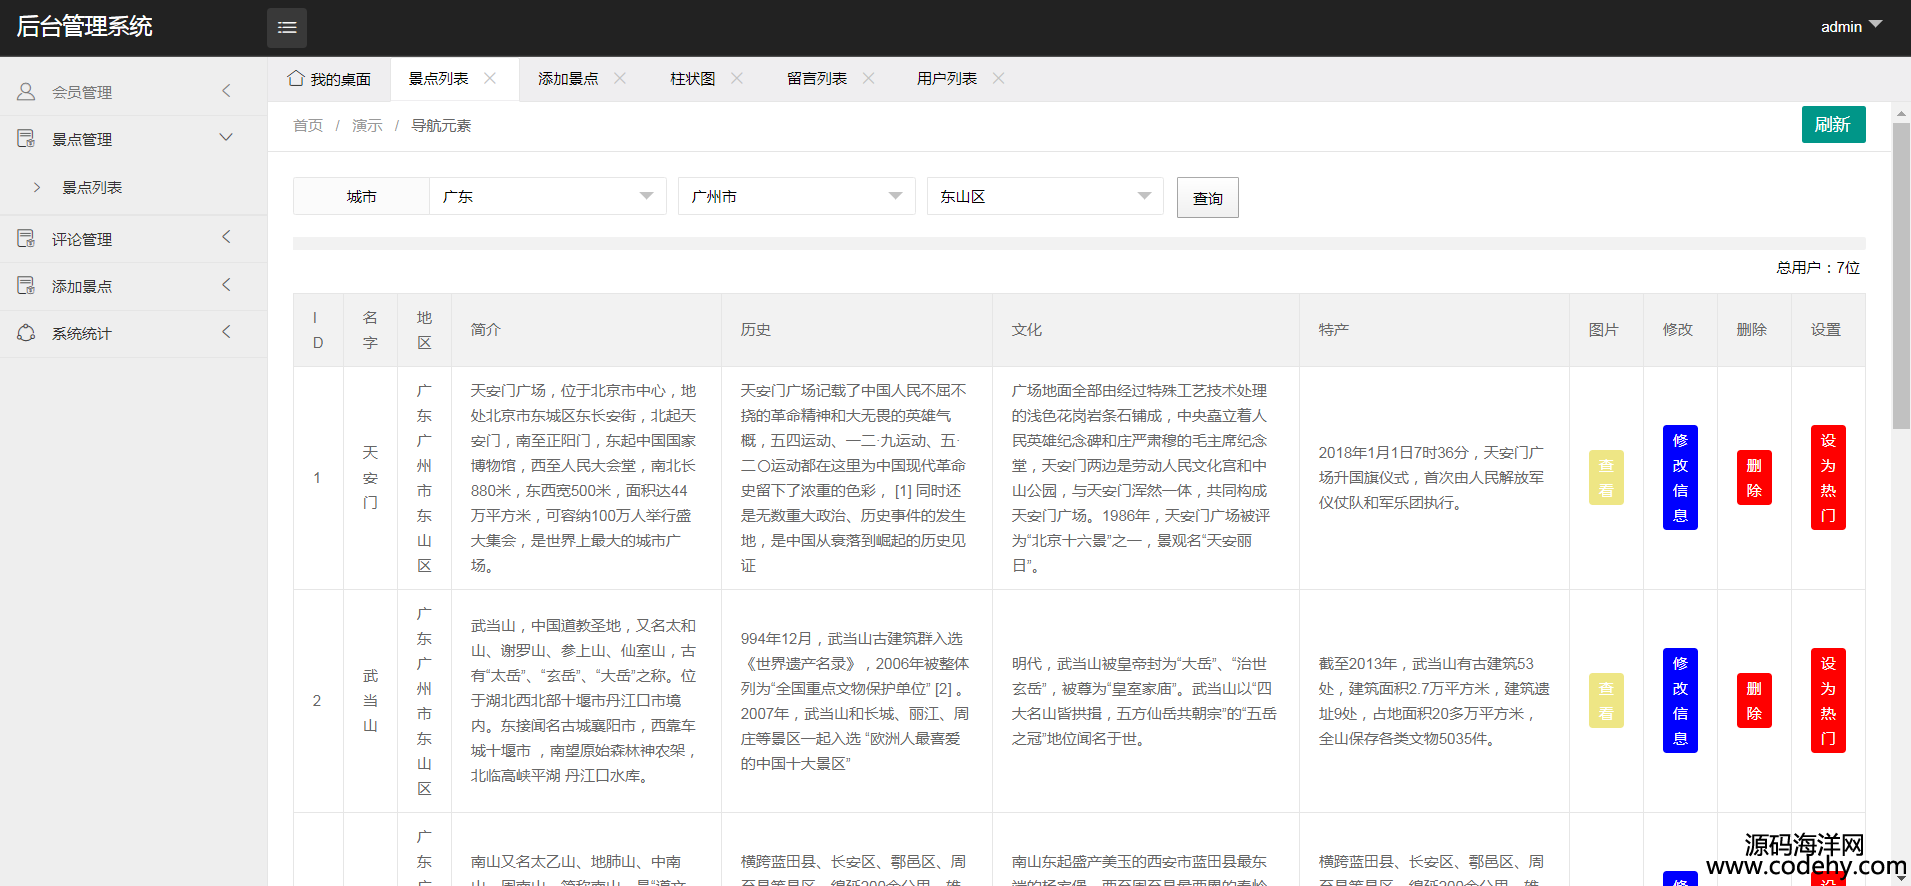Viewport: 1911px width, 886px height.
Task: Click the 景点管理 sidebar icon
Action: point(26,138)
